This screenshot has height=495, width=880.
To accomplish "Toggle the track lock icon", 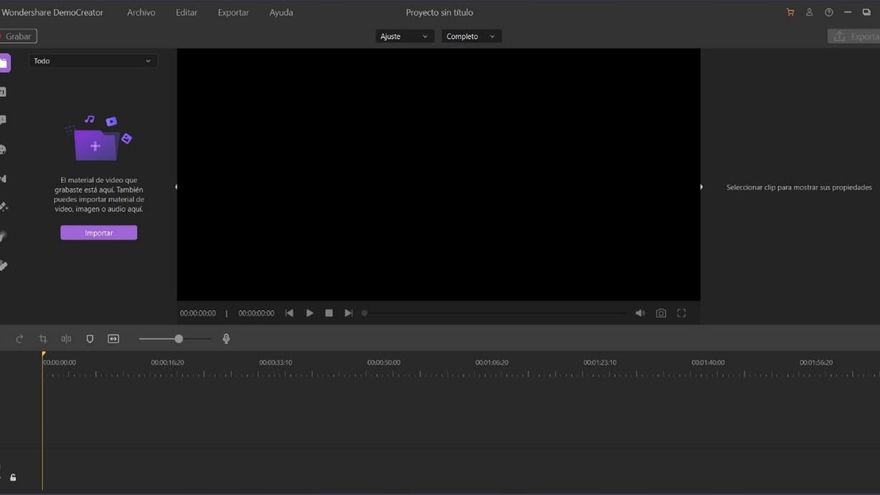I will pos(13,478).
